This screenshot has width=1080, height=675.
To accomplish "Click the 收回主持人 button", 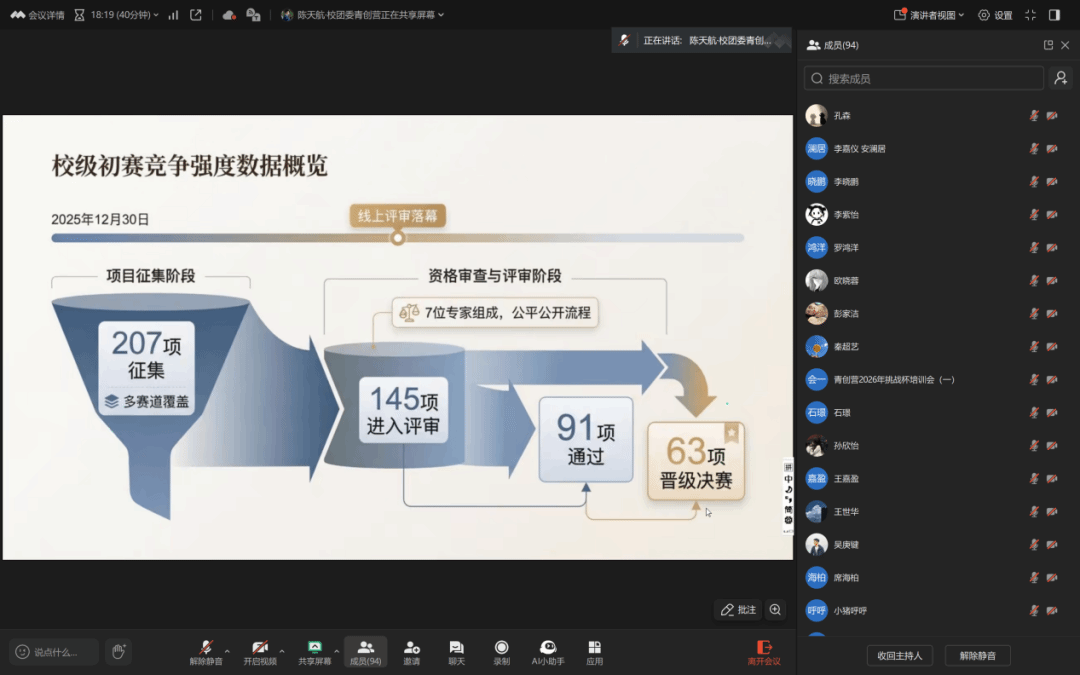I will [x=900, y=656].
